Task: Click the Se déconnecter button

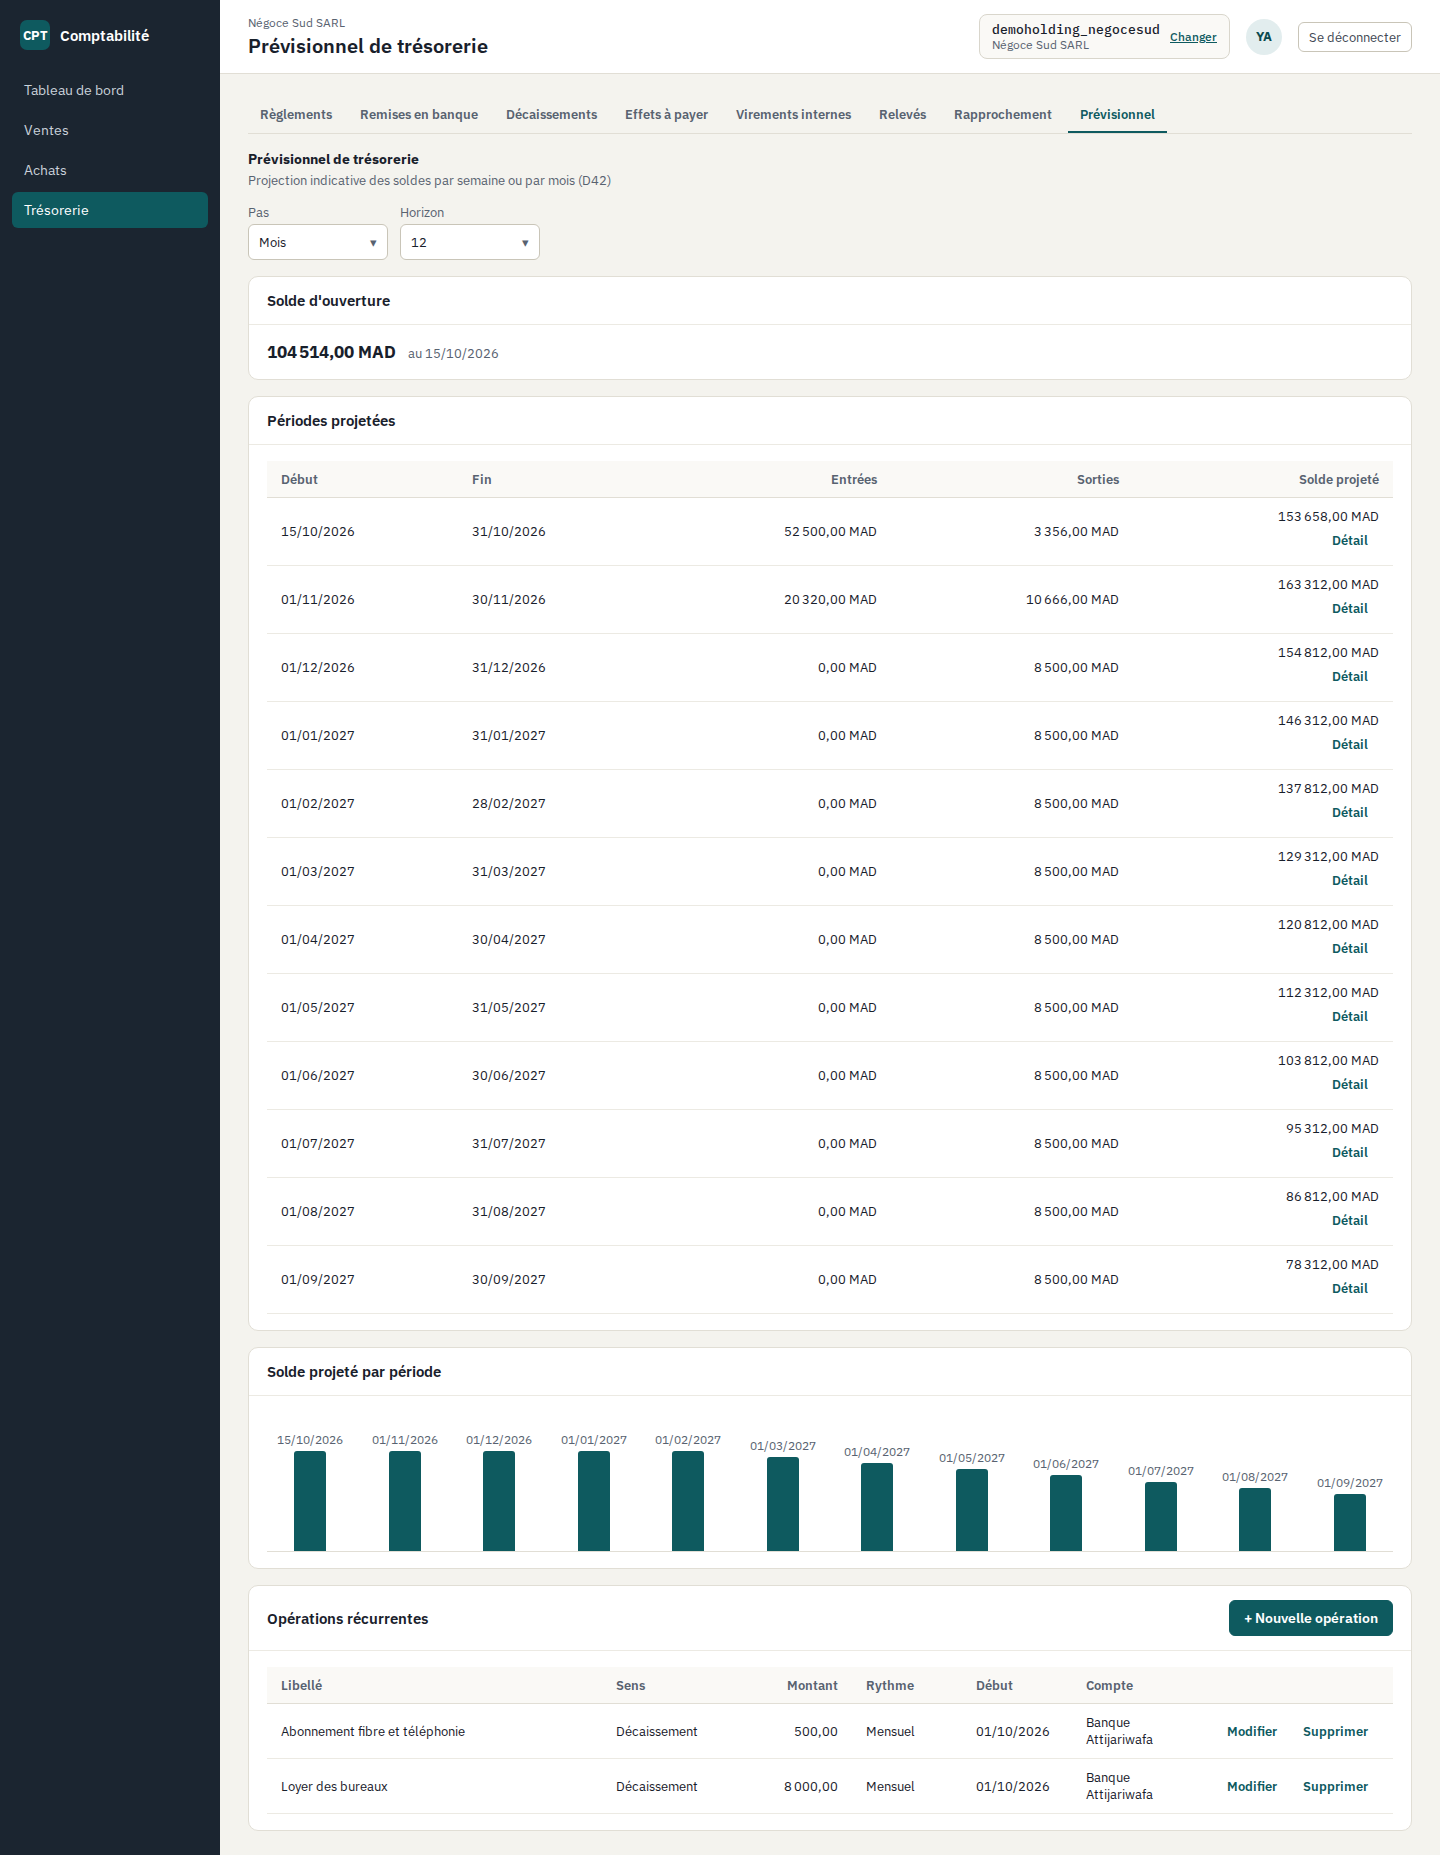Action: (1354, 37)
